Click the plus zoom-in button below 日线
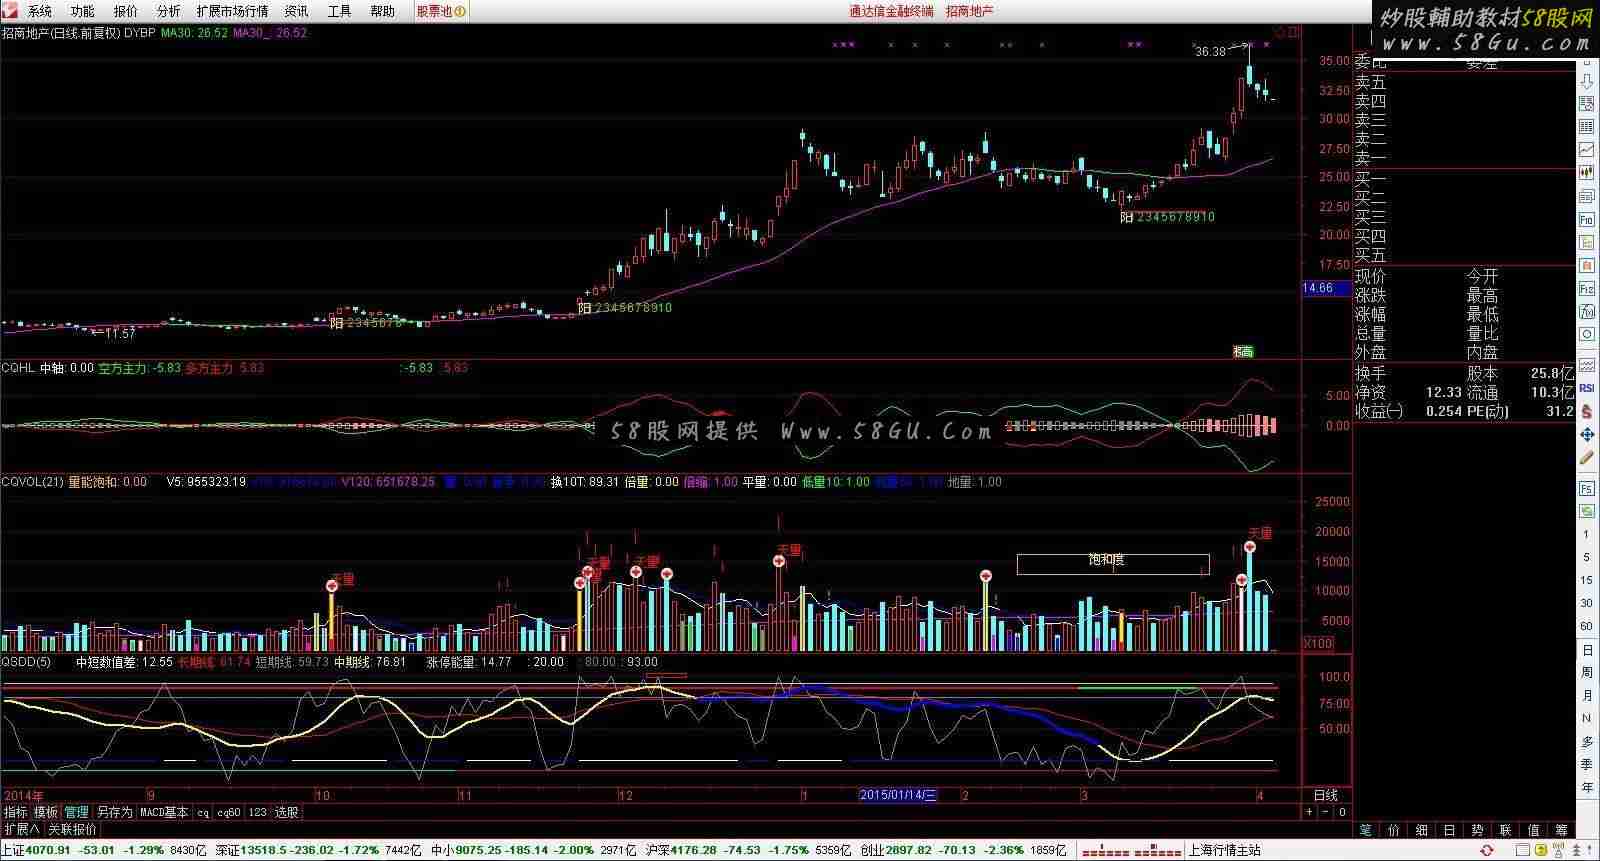The width and height of the screenshot is (1600, 861). (x=1309, y=812)
